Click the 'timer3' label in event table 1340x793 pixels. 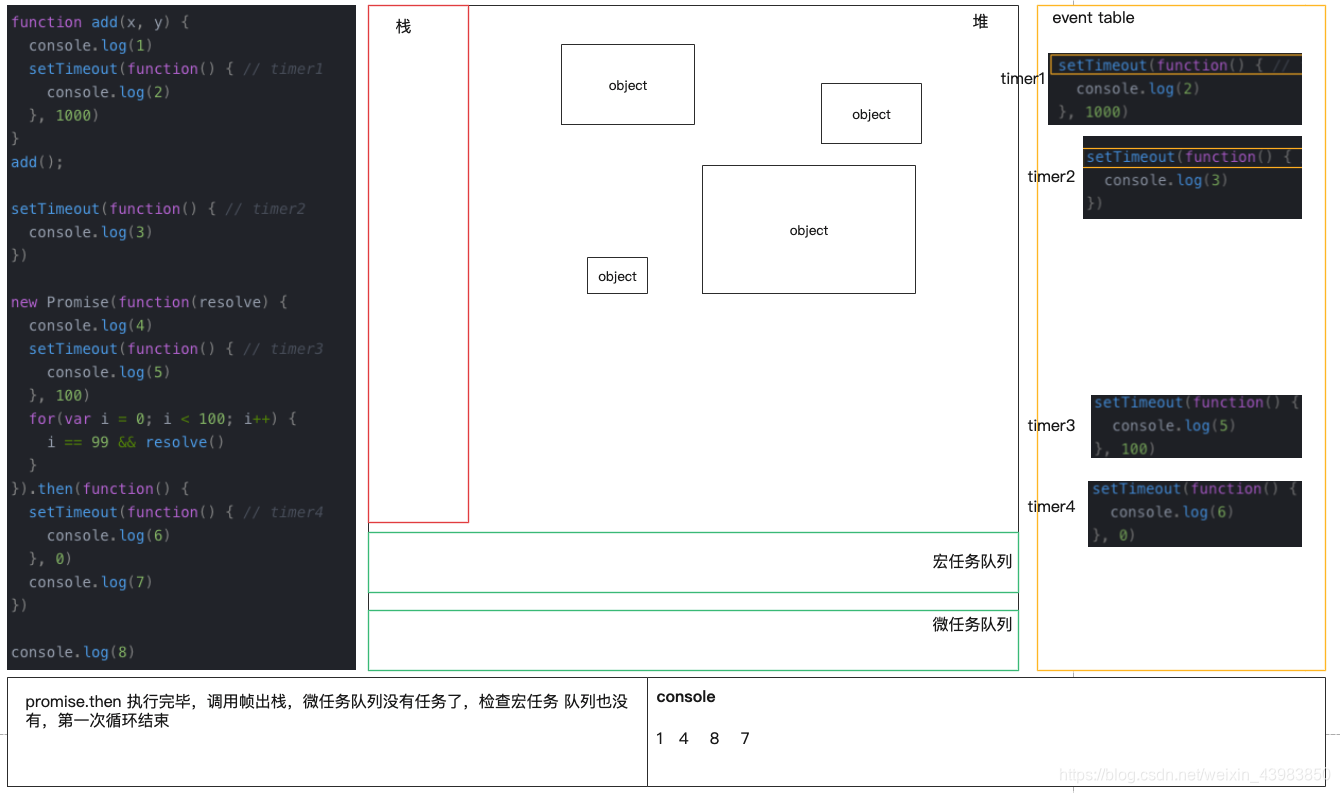[x=1051, y=426]
